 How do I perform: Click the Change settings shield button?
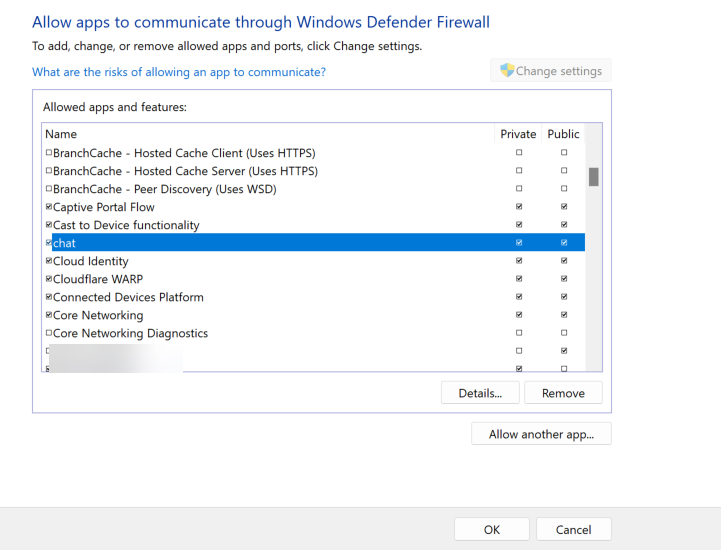coord(550,70)
